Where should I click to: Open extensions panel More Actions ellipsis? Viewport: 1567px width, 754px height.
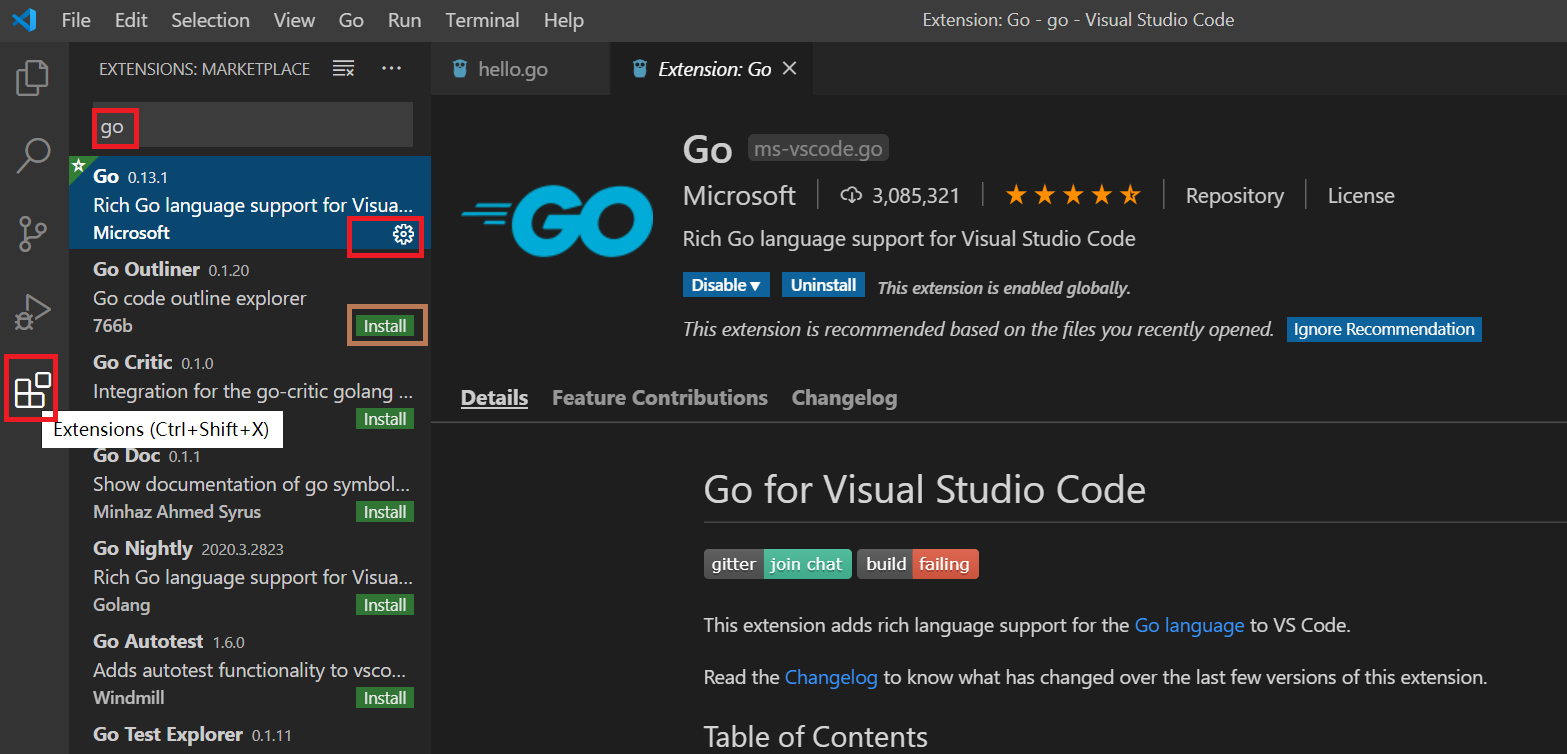(391, 69)
